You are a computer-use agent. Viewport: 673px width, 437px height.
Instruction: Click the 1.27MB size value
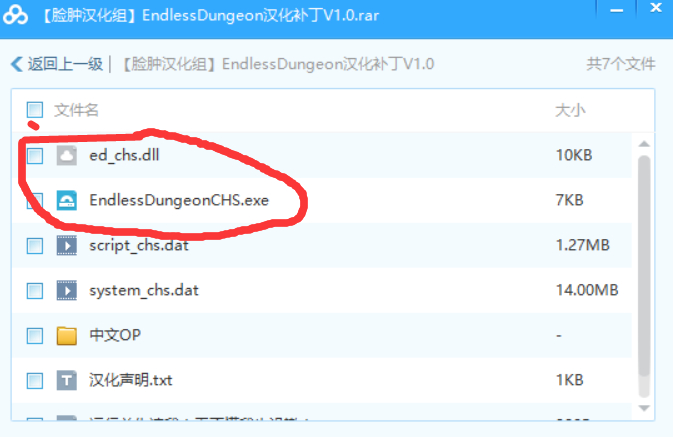pos(582,245)
